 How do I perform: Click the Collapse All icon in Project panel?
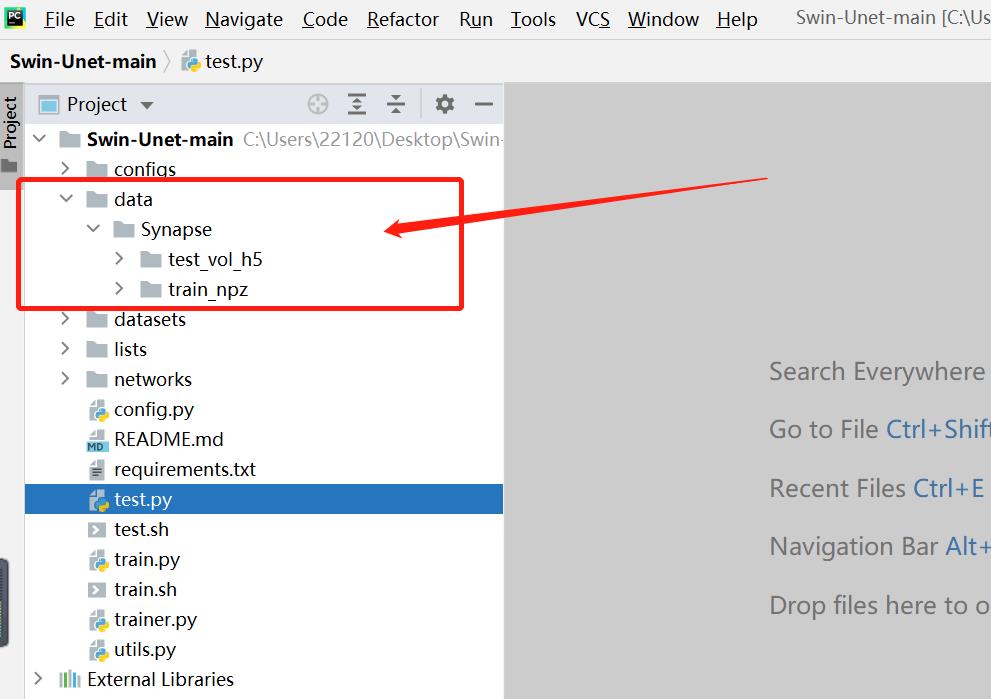point(396,104)
